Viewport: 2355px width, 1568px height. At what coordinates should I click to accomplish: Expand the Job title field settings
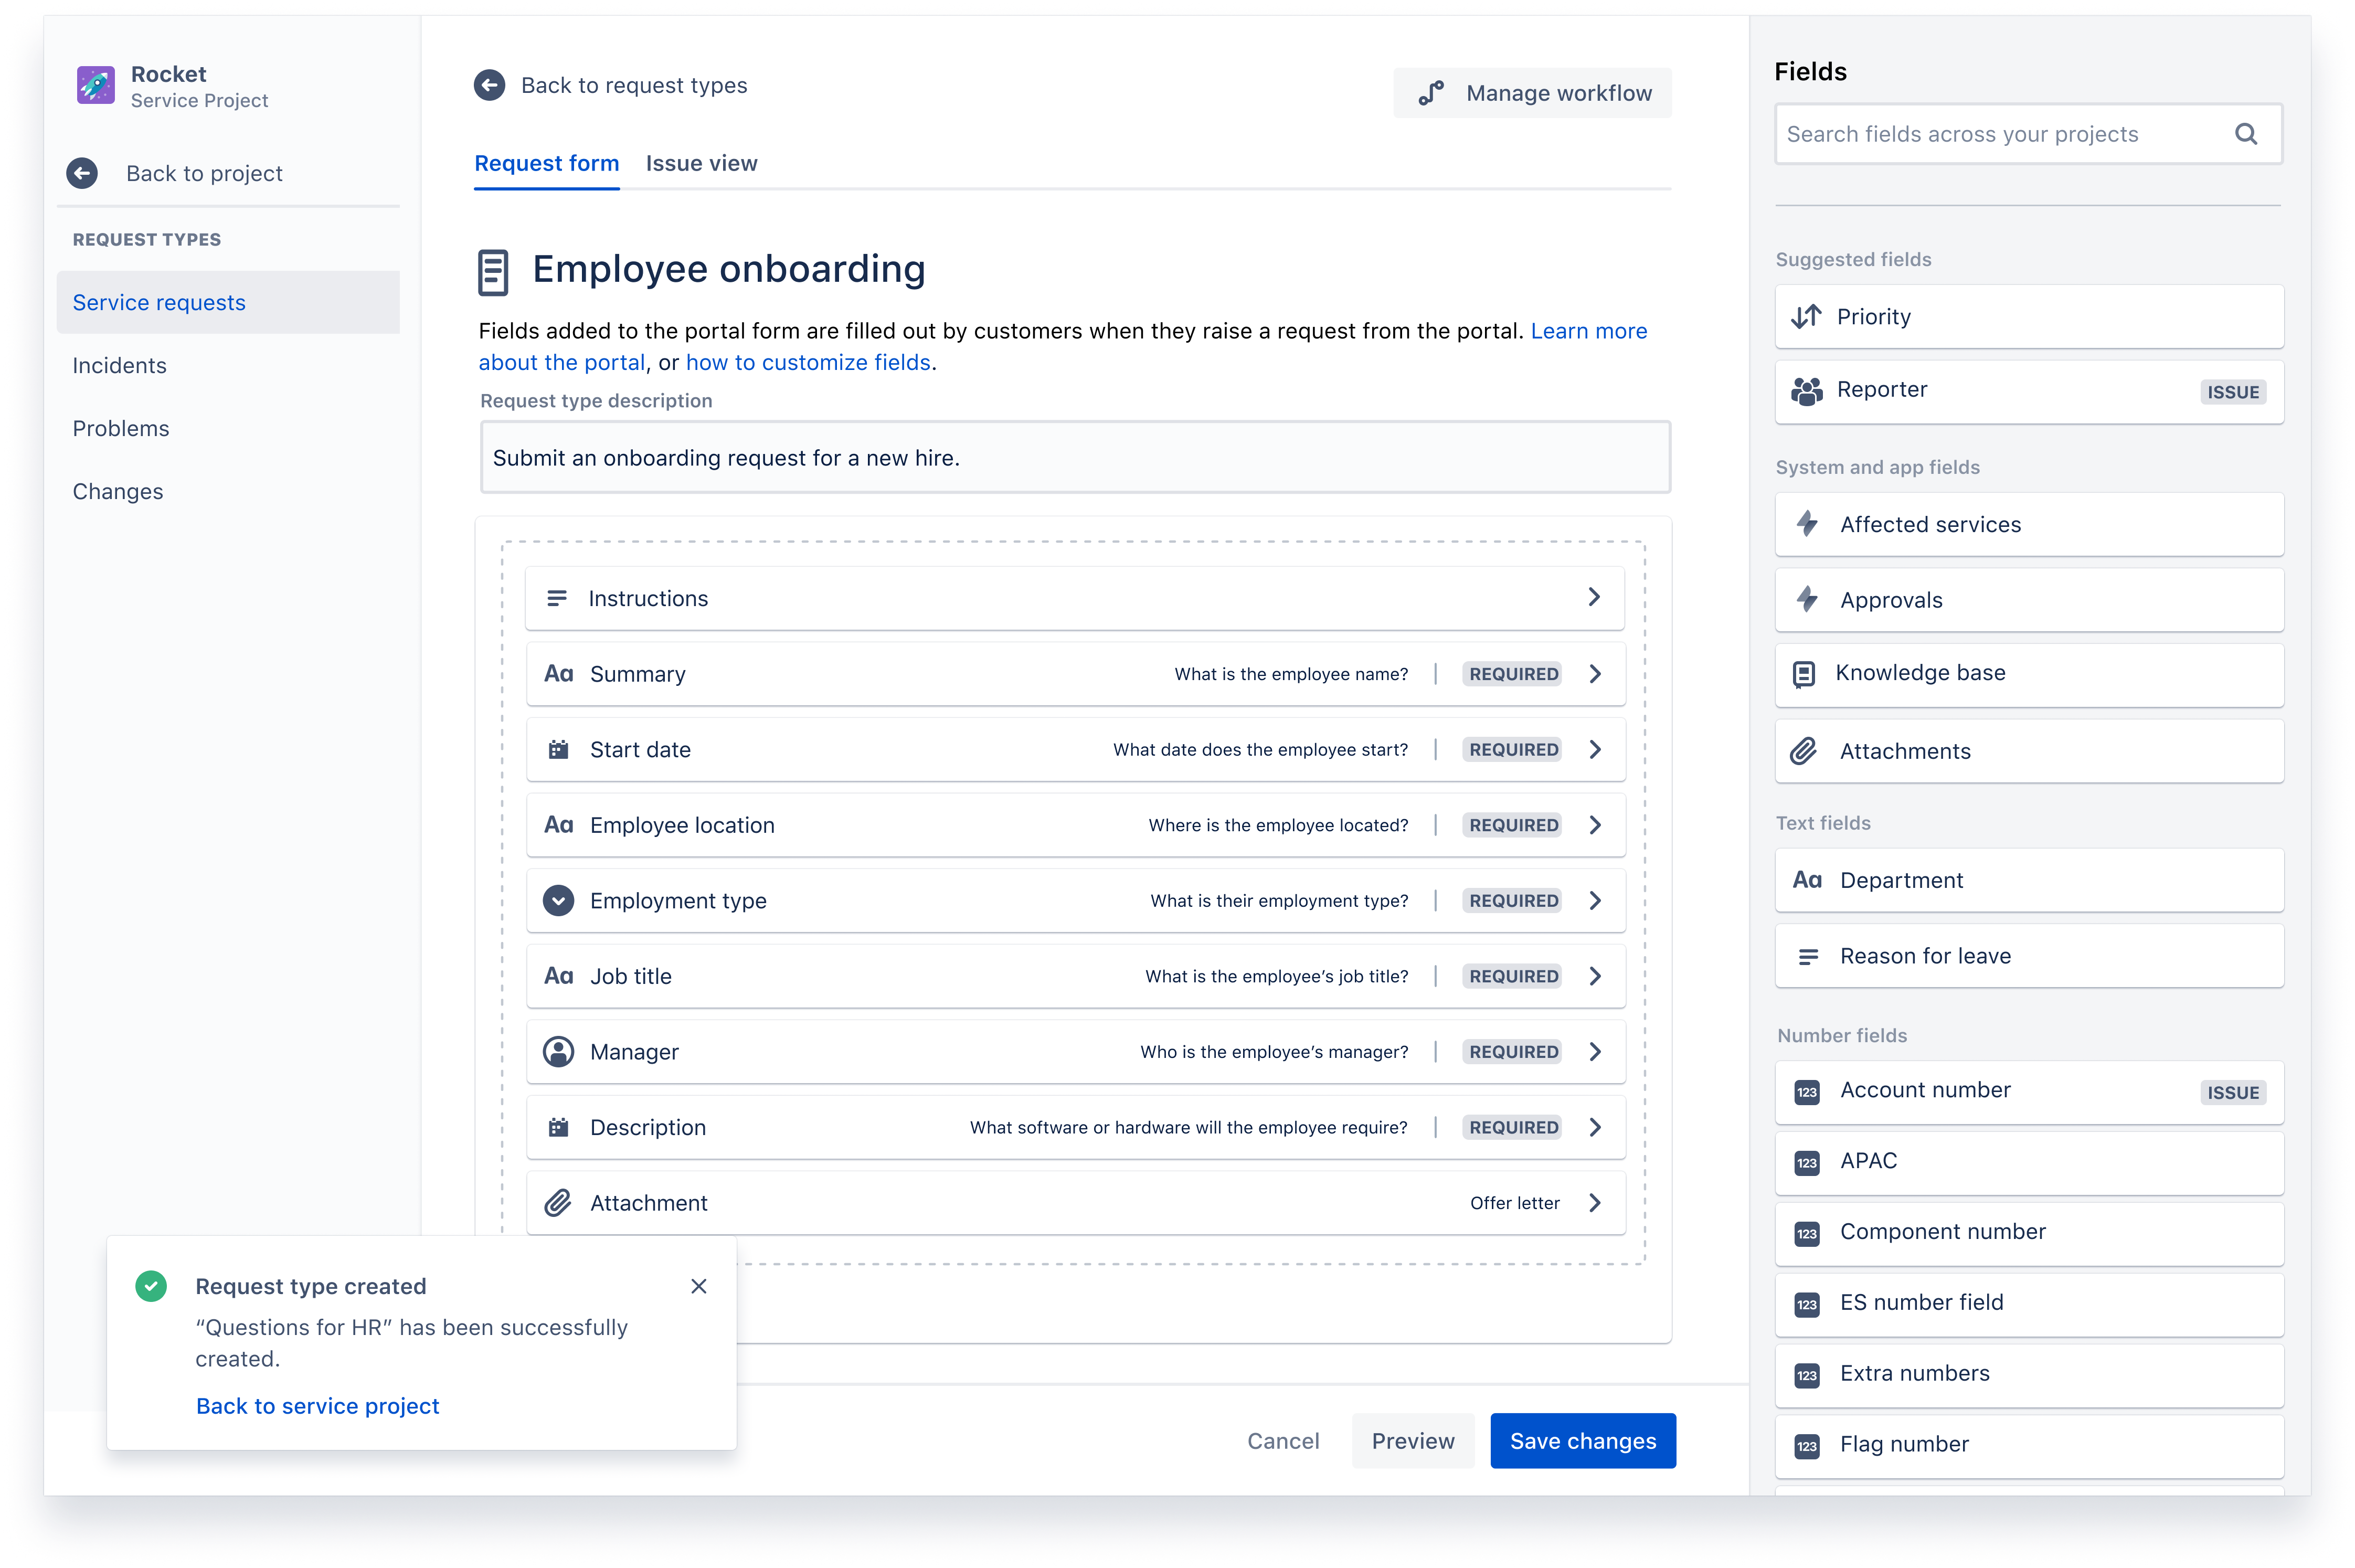pyautogui.click(x=1594, y=974)
